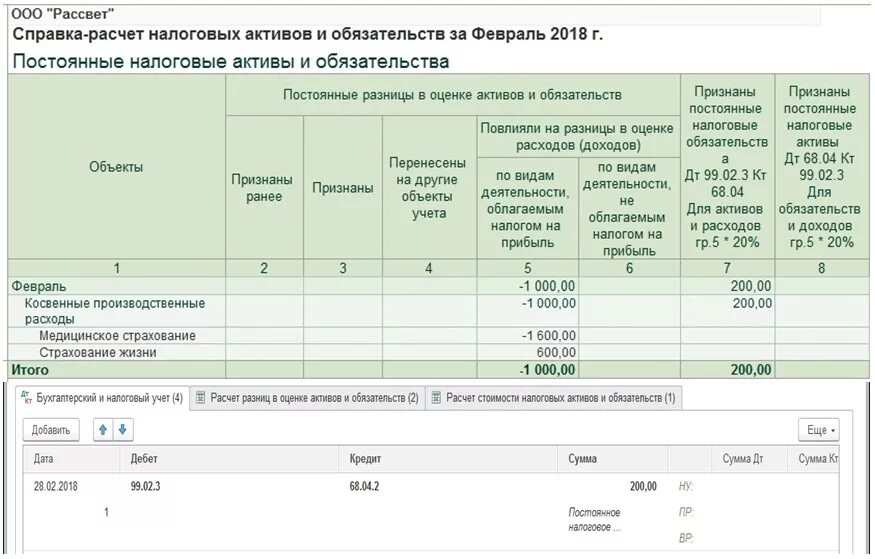
Task: Click the Объекты column header
Action: click(x=116, y=167)
